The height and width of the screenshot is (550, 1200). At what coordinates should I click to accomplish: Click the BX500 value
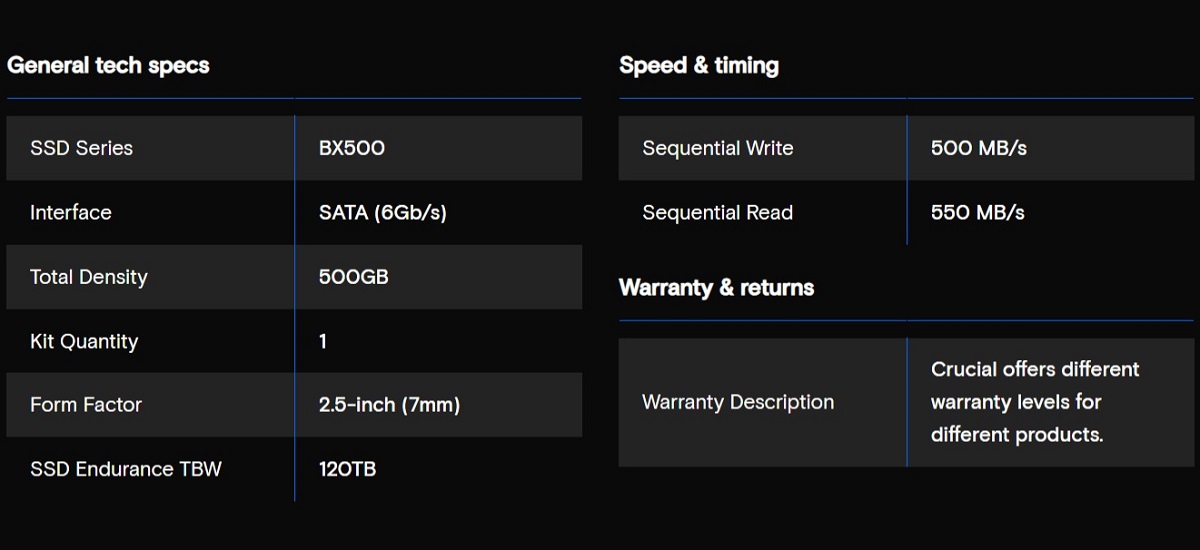point(352,148)
